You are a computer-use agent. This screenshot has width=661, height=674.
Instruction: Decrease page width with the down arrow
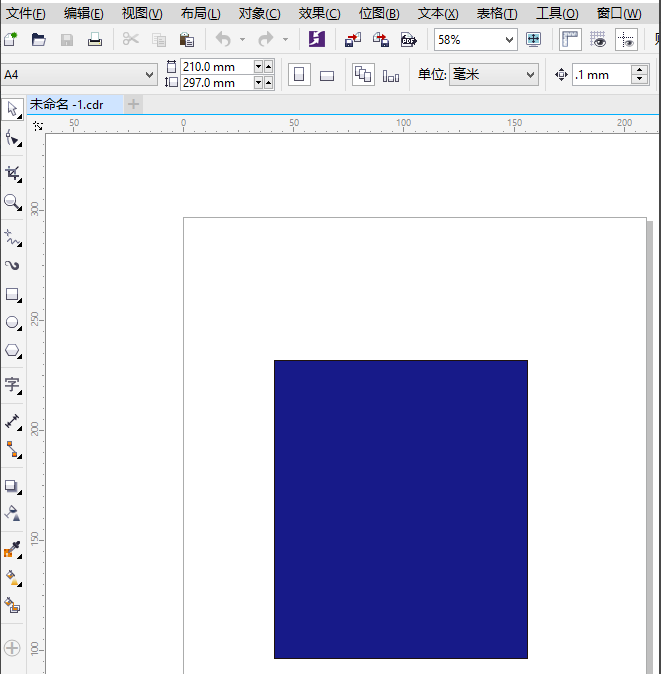click(258, 67)
